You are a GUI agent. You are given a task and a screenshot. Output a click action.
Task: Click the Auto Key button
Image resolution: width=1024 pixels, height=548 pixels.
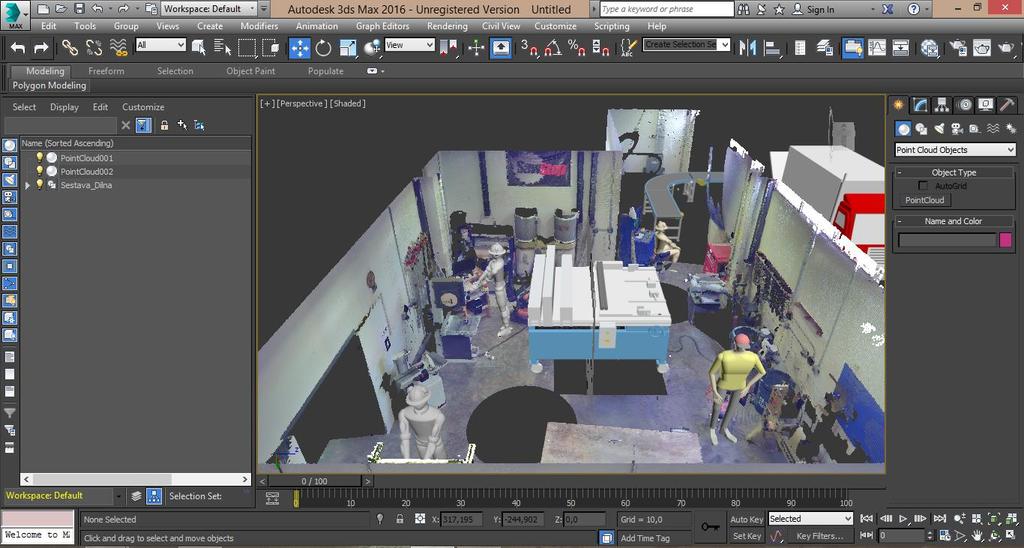[746, 519]
